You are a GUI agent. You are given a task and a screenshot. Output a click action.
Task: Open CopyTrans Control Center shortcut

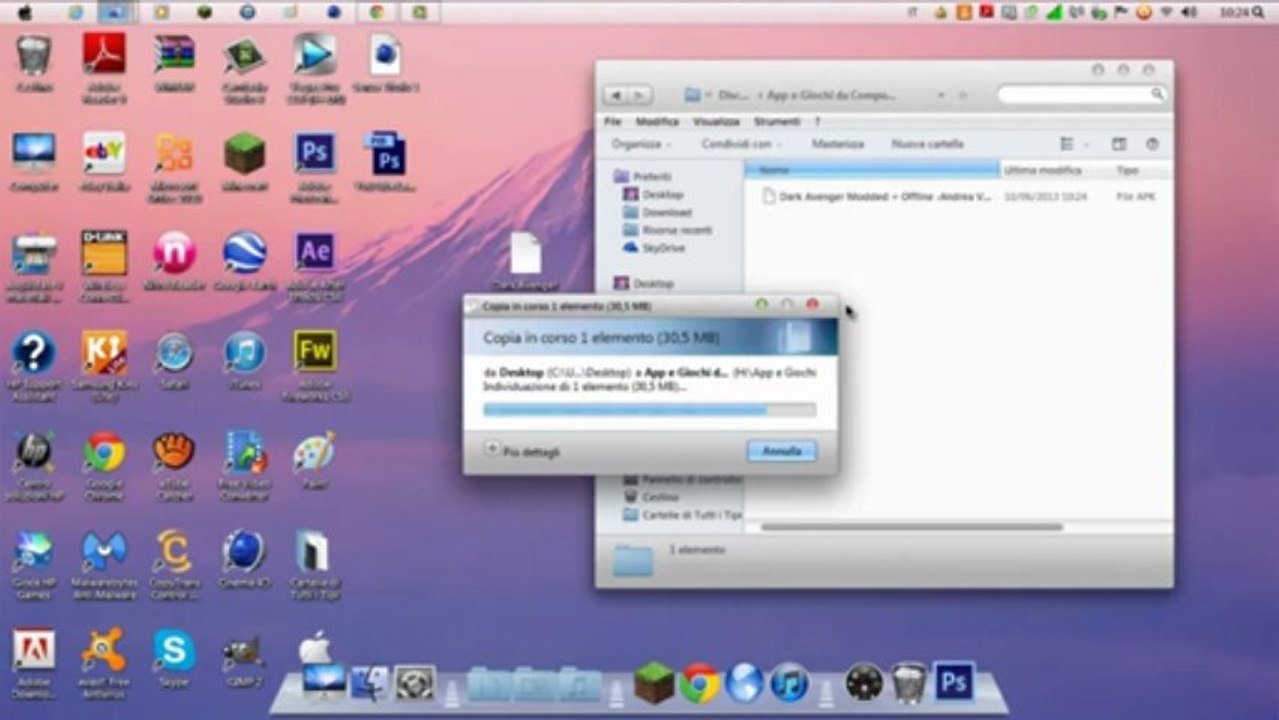coord(174,551)
